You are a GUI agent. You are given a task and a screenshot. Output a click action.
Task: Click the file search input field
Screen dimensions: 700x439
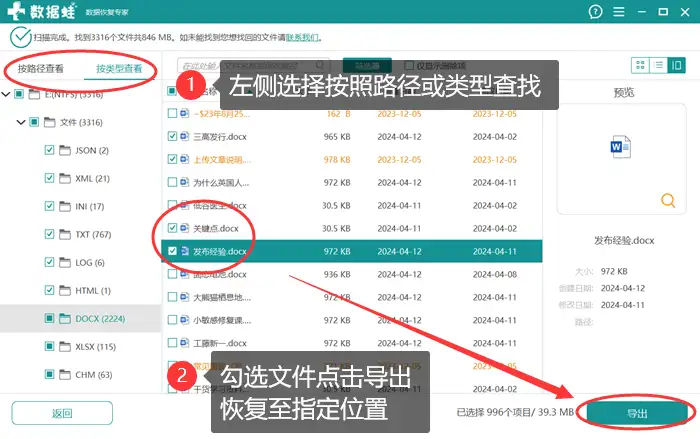click(x=253, y=66)
